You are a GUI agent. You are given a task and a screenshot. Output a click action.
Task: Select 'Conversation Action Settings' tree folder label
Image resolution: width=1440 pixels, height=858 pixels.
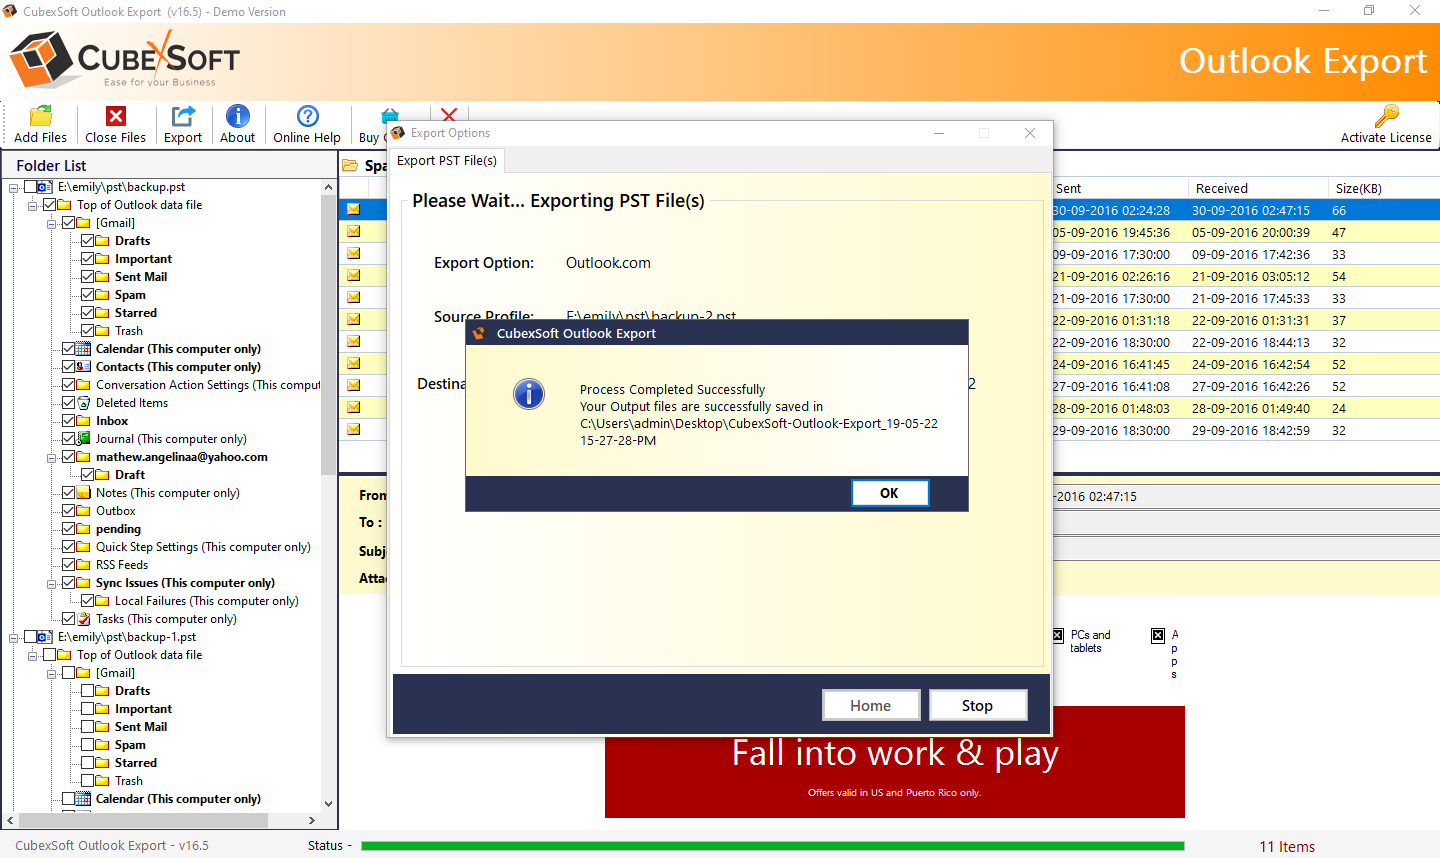click(208, 385)
